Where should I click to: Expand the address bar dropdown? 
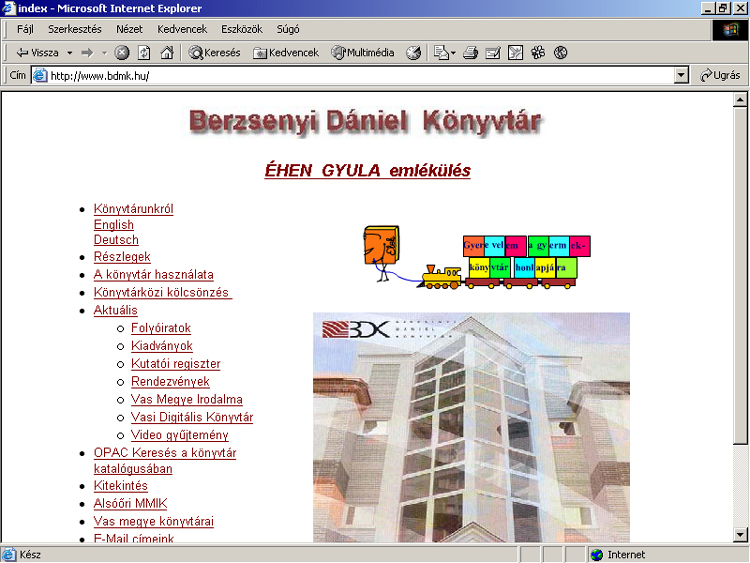coord(681,76)
